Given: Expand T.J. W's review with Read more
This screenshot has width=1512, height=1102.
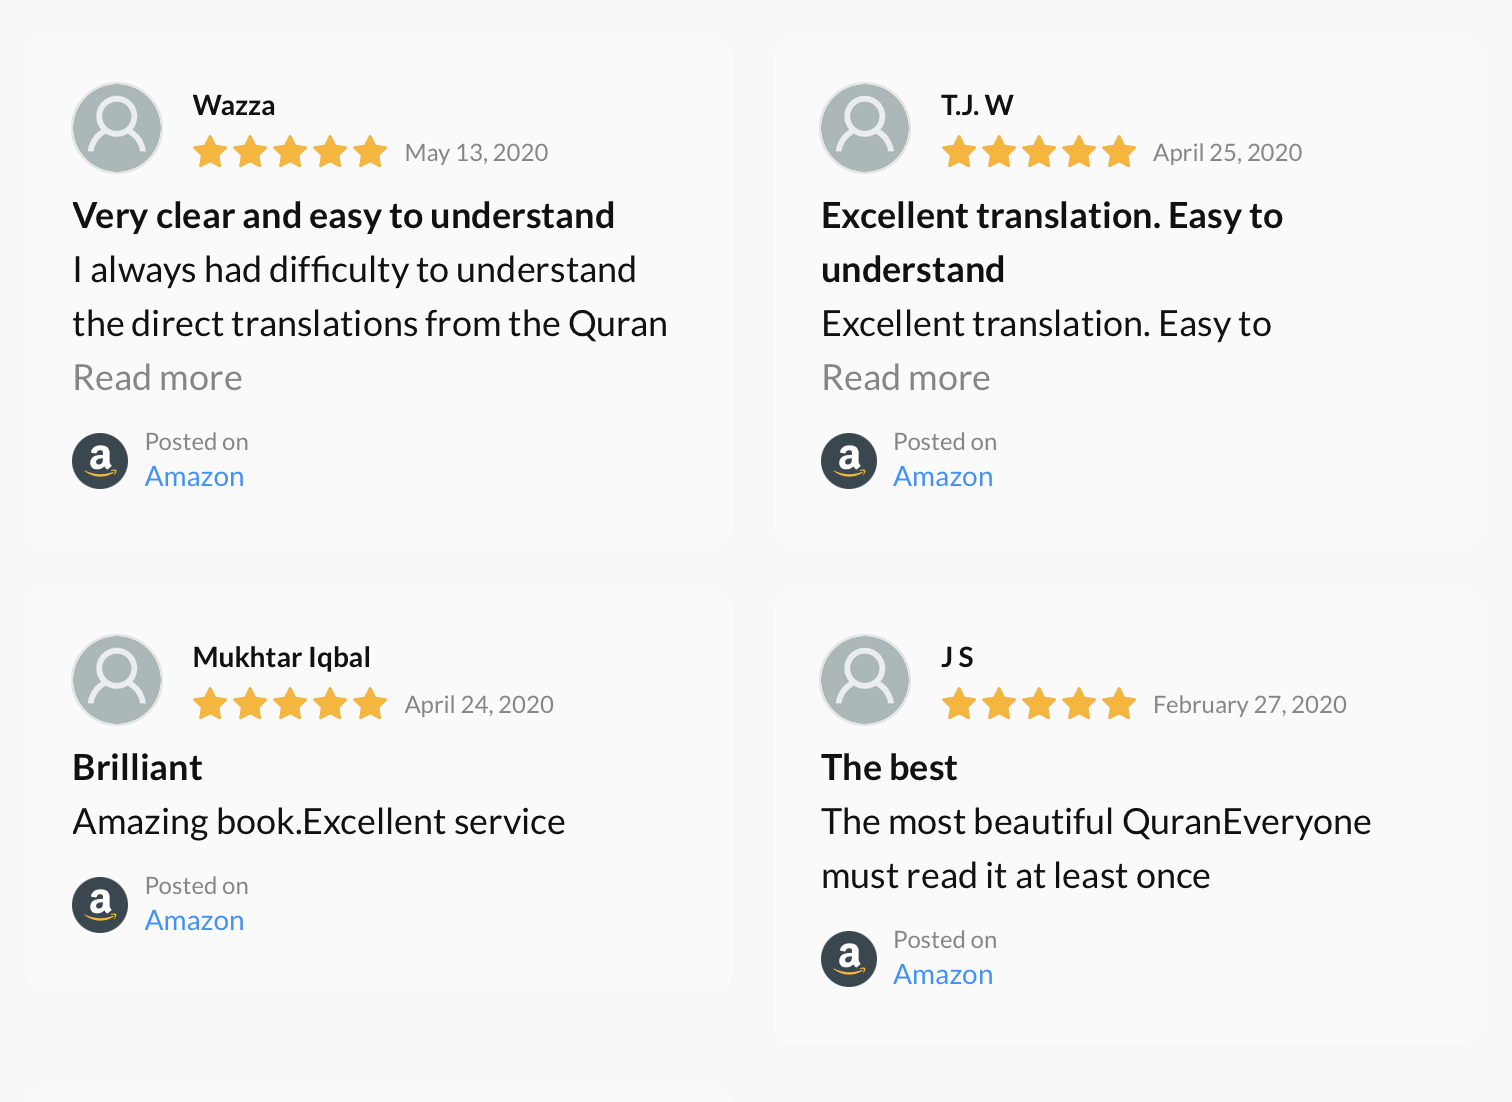Looking at the screenshot, I should (x=906, y=378).
